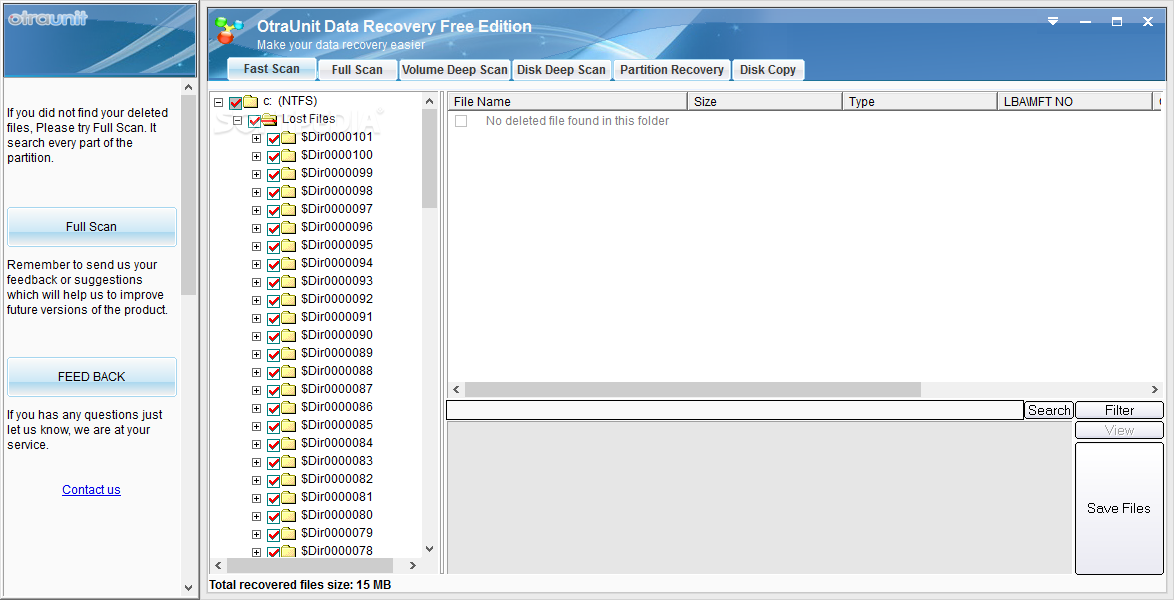
Task: Select the Disk Copy tab
Action: coord(767,70)
